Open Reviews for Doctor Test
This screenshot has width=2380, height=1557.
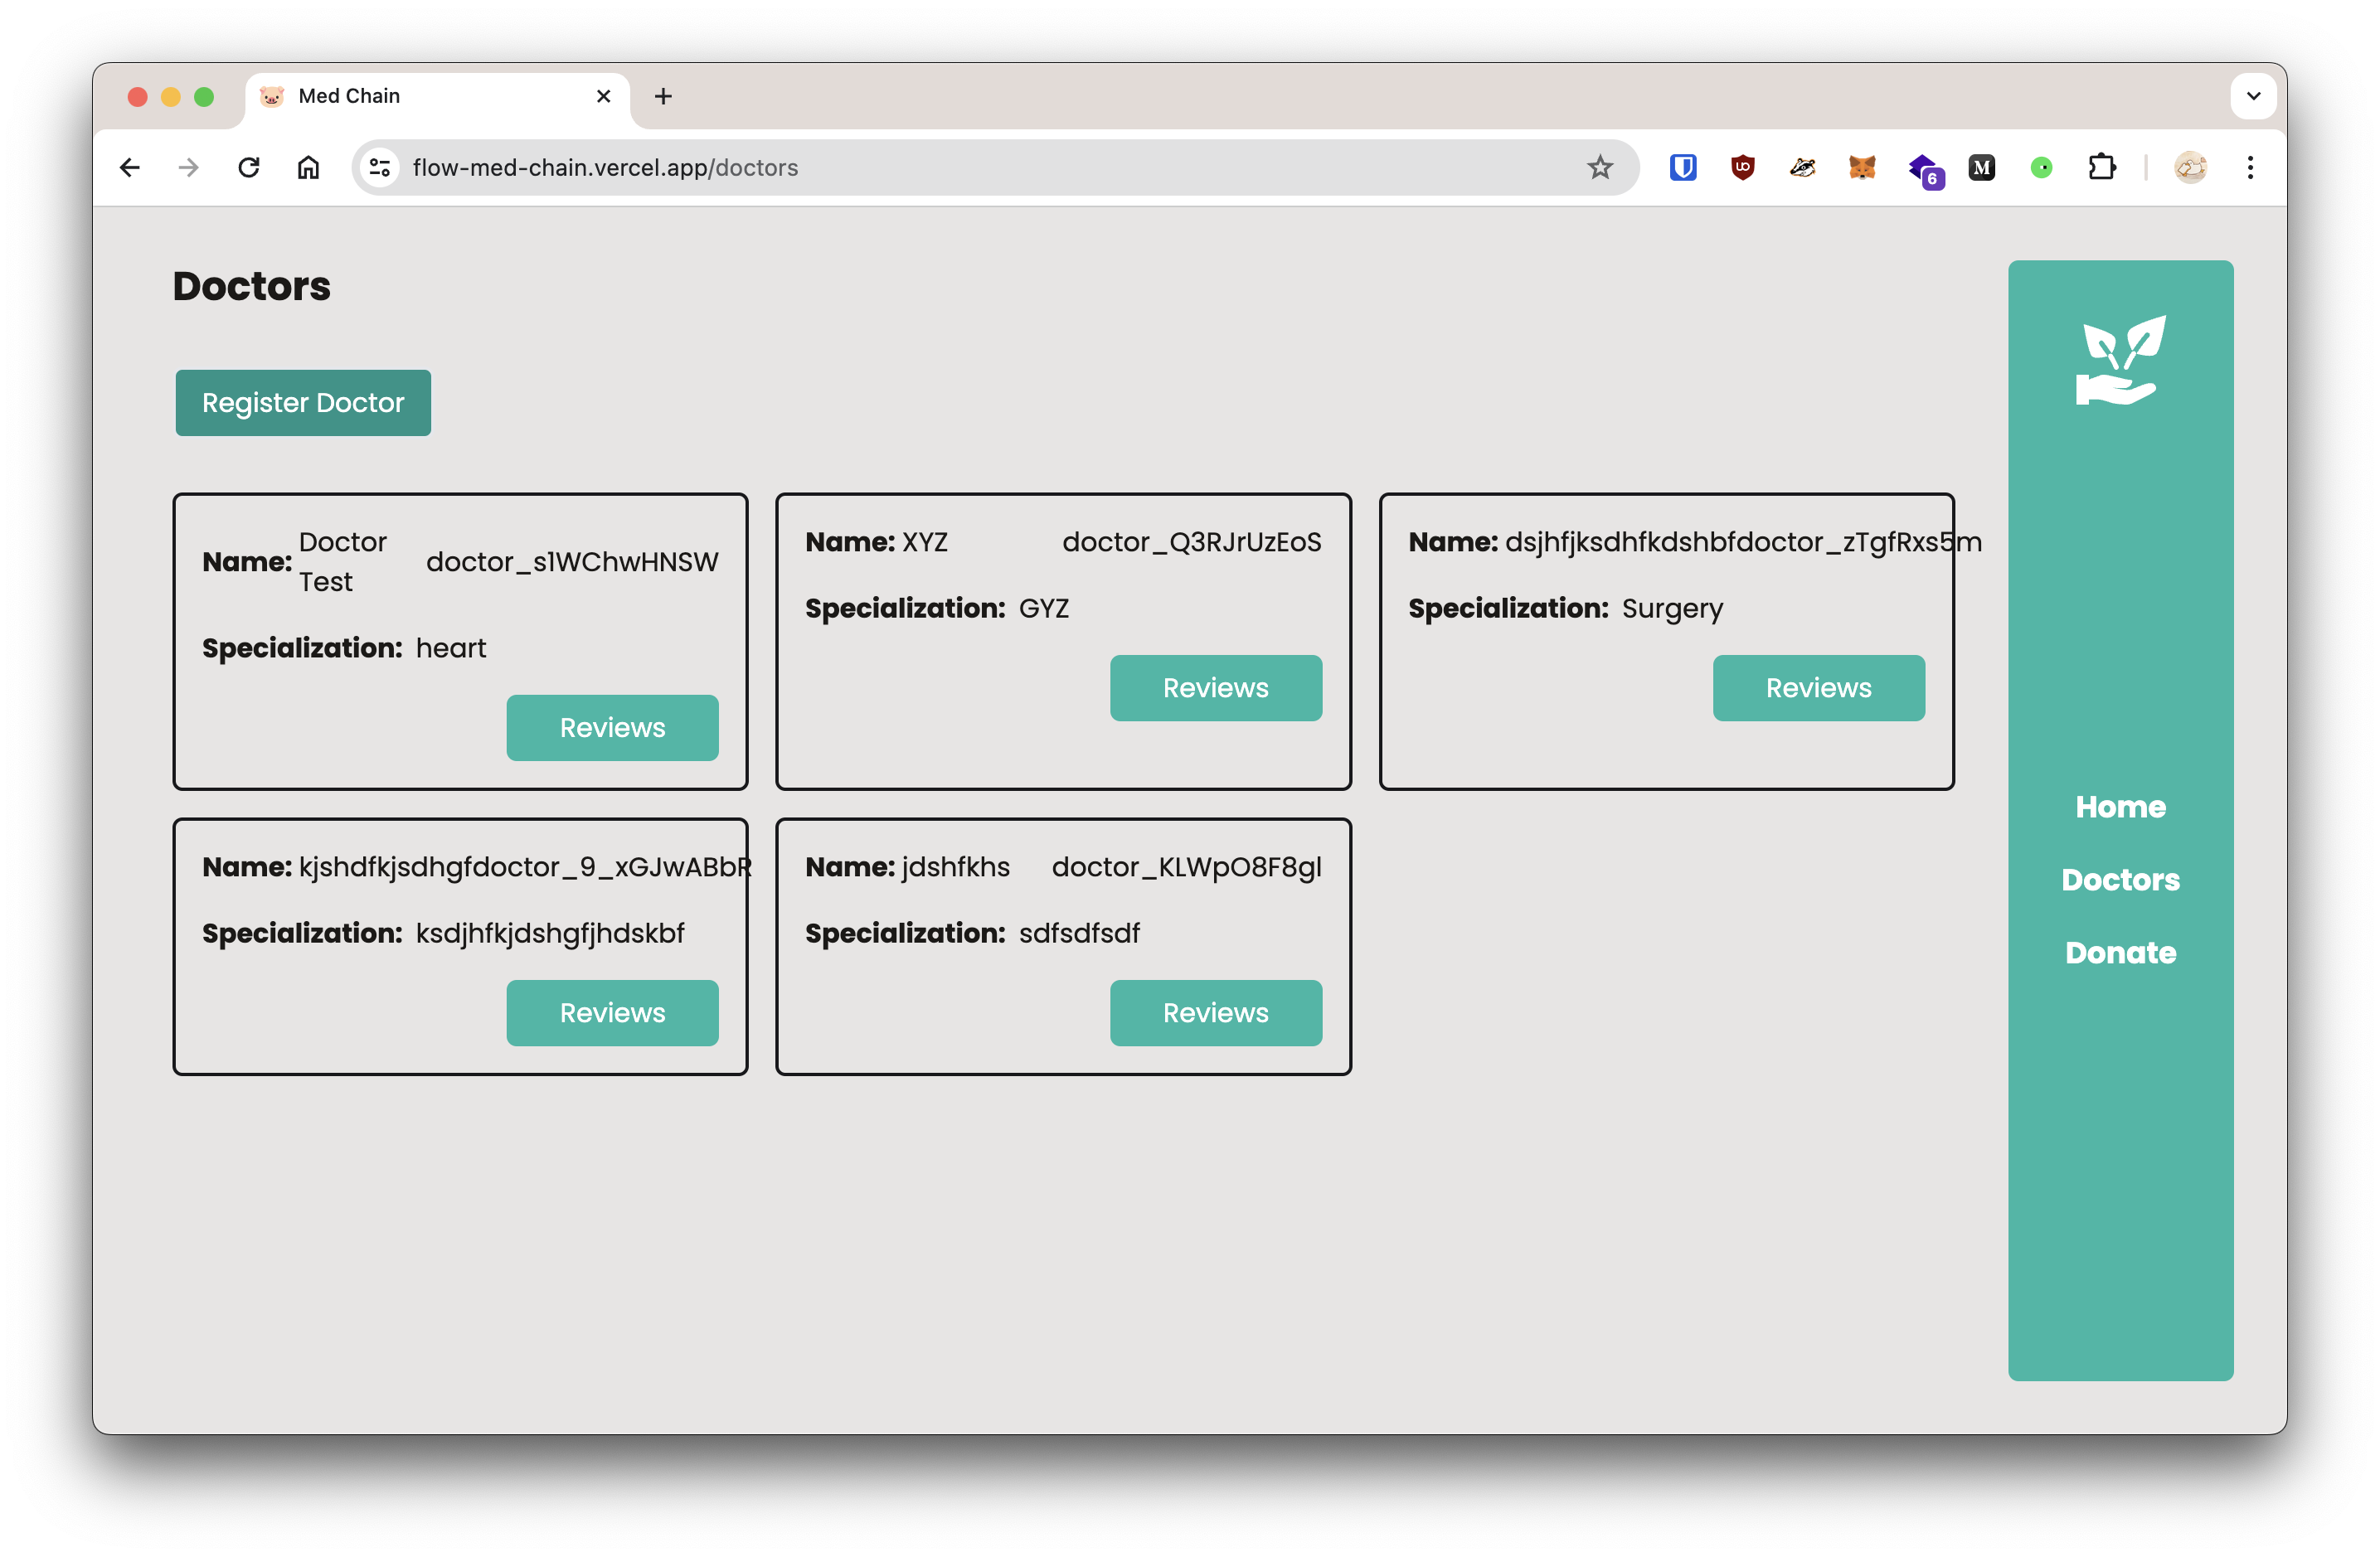[x=612, y=728]
